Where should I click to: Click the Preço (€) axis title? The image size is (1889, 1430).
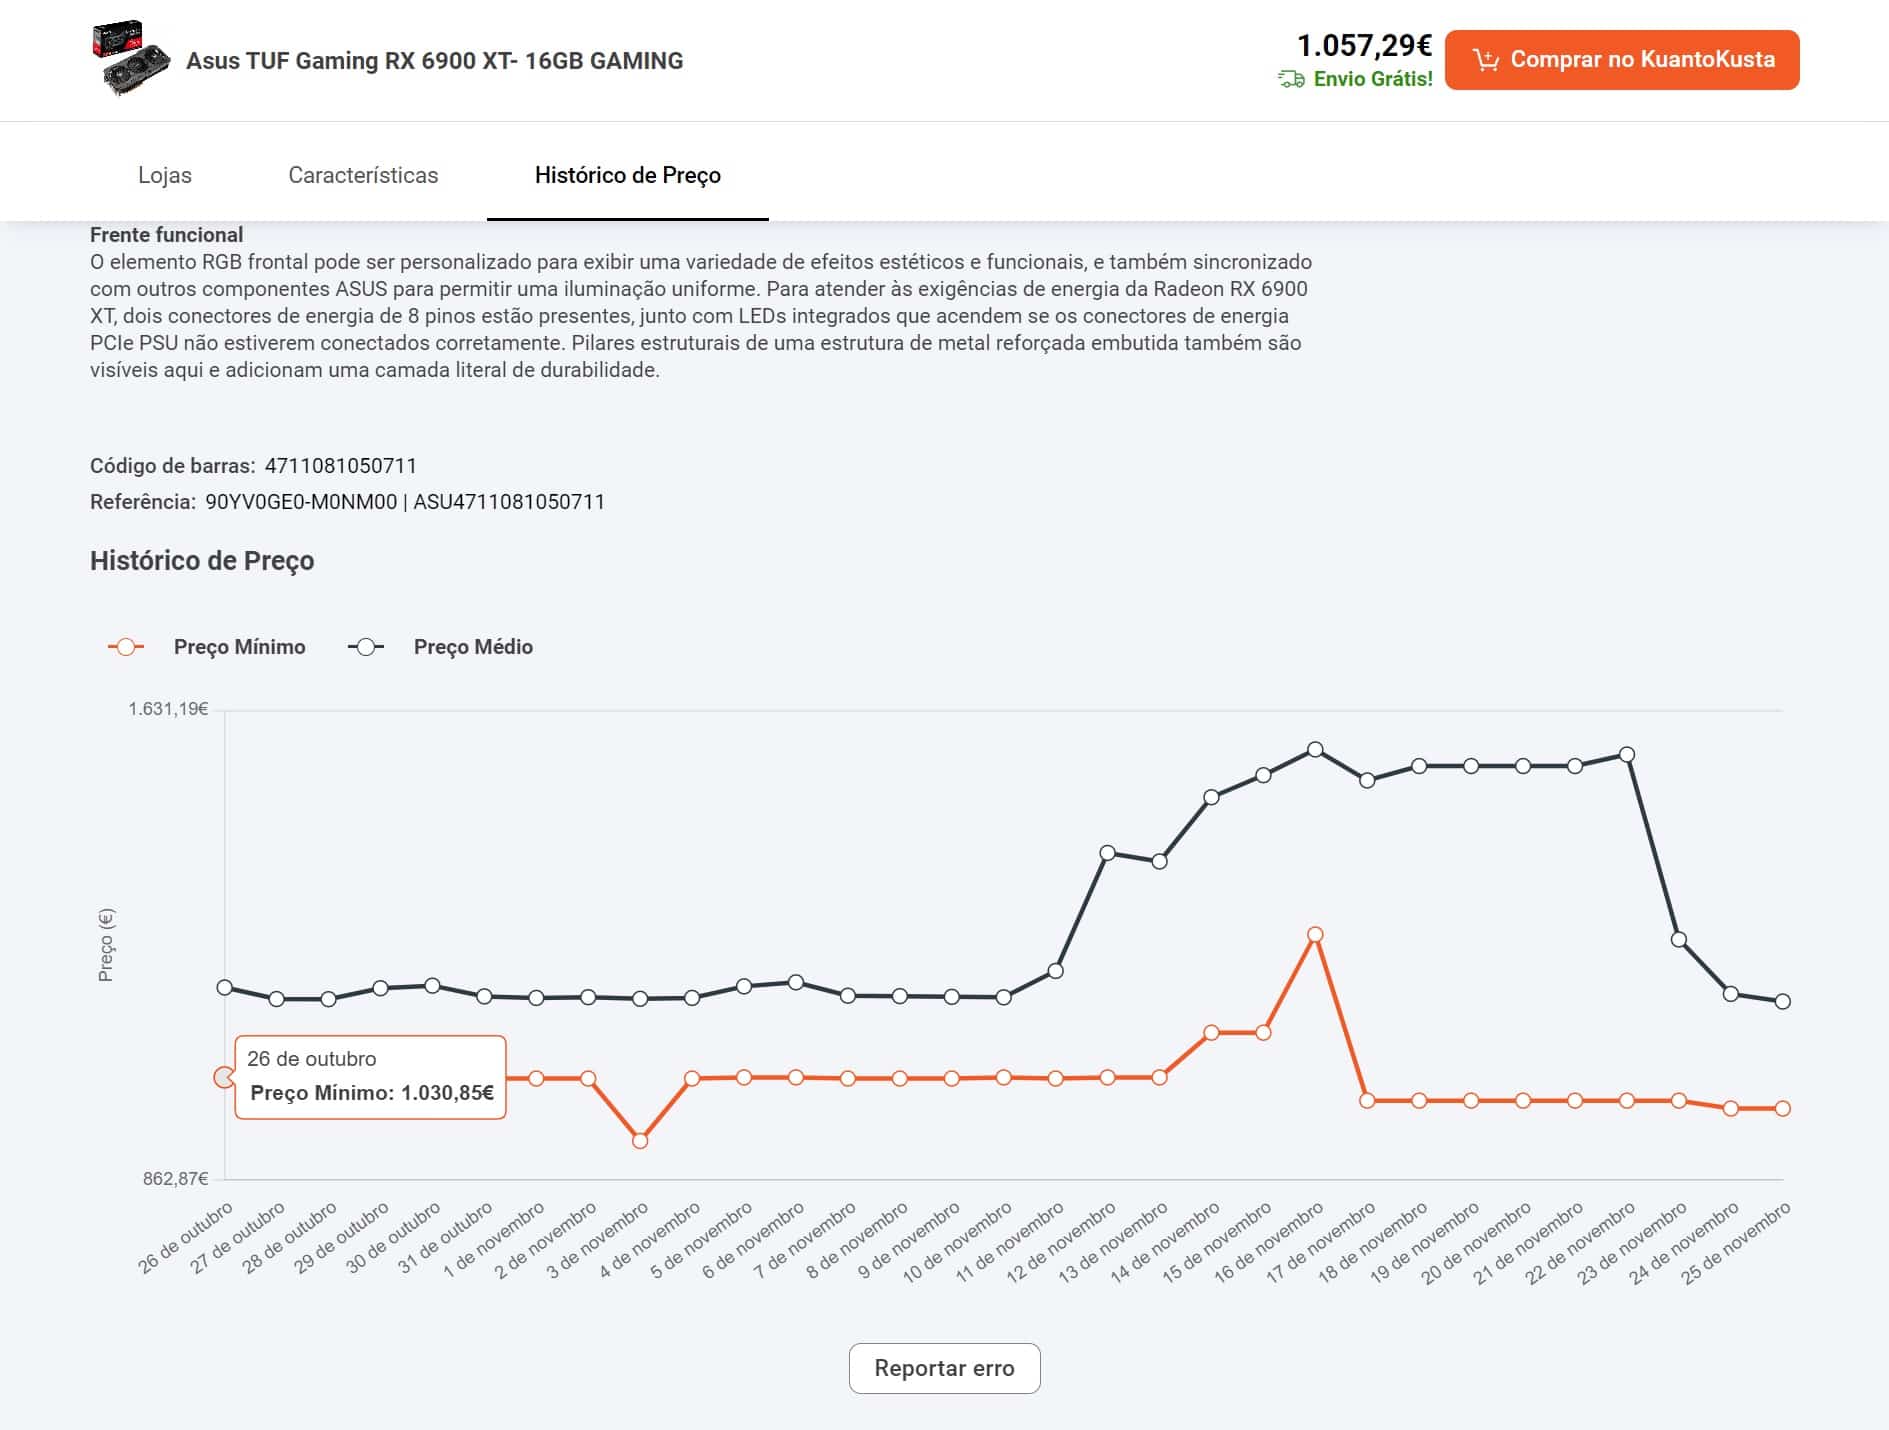pos(106,945)
